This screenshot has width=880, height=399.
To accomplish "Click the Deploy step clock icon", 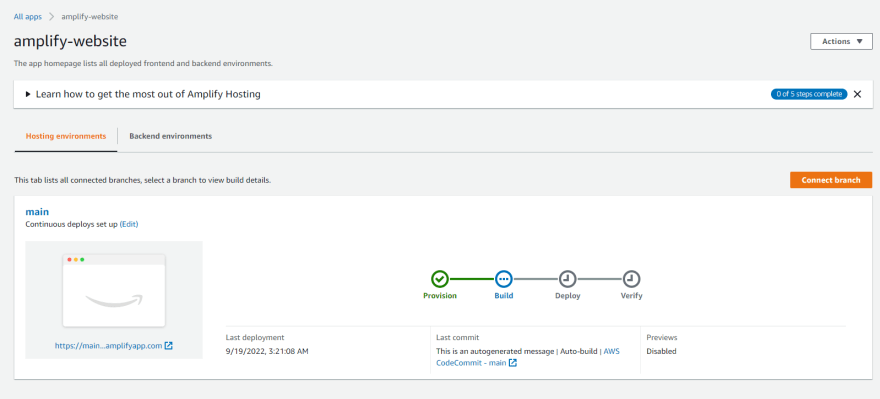I will pyautogui.click(x=567, y=278).
